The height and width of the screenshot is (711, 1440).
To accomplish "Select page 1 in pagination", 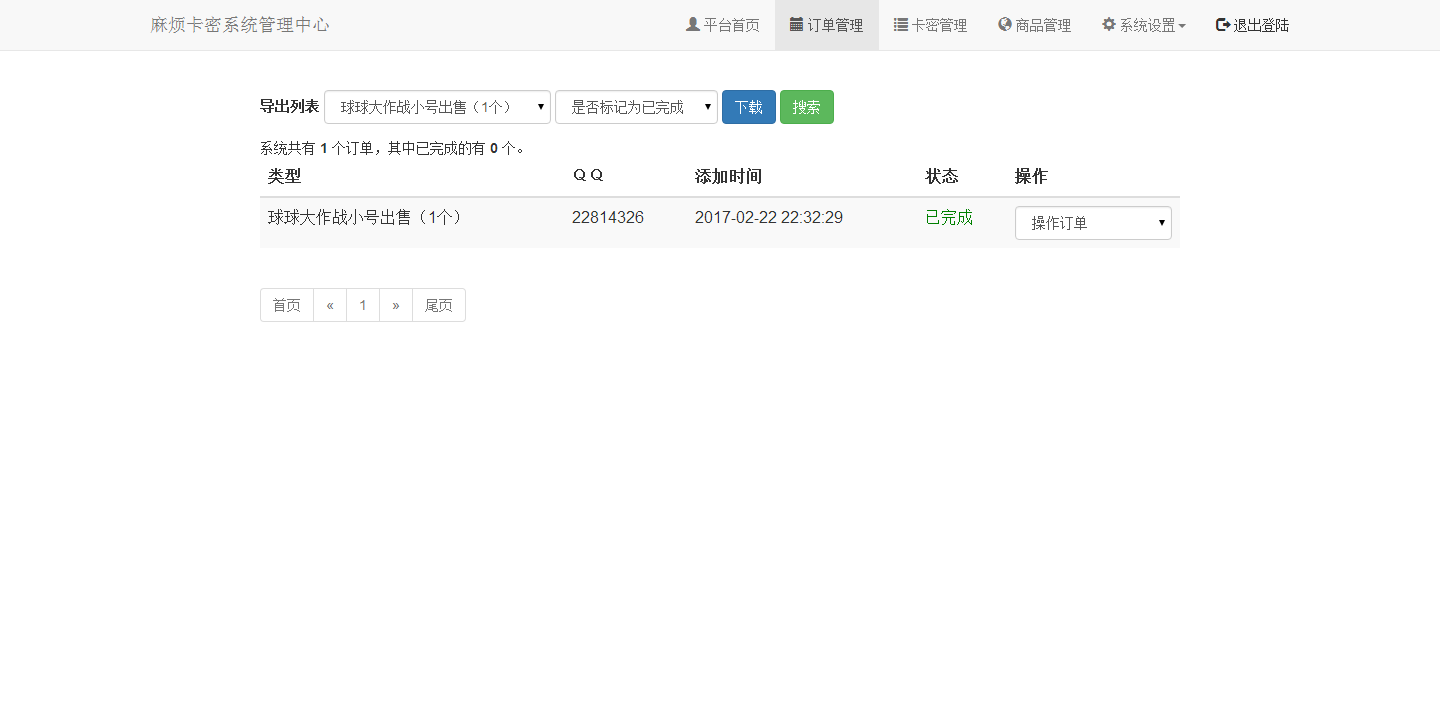I will click(363, 305).
